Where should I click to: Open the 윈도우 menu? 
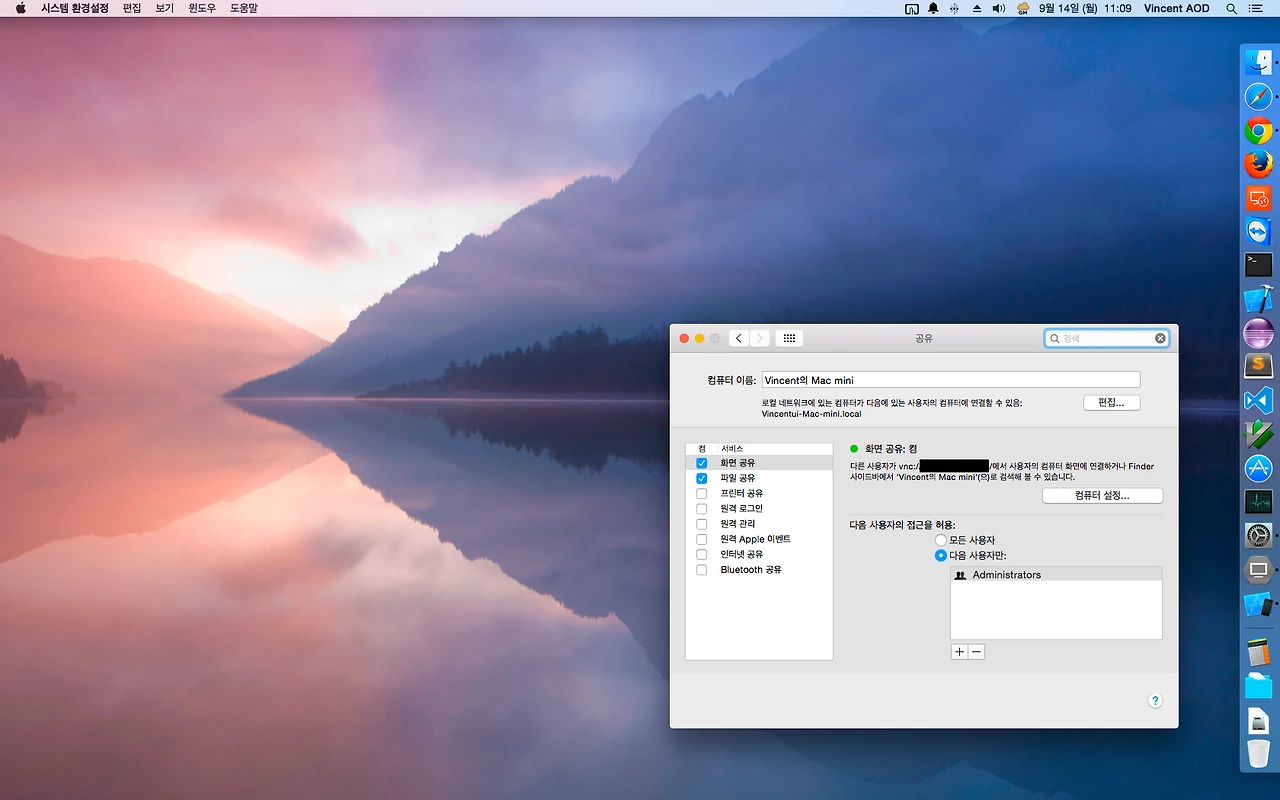tap(202, 8)
